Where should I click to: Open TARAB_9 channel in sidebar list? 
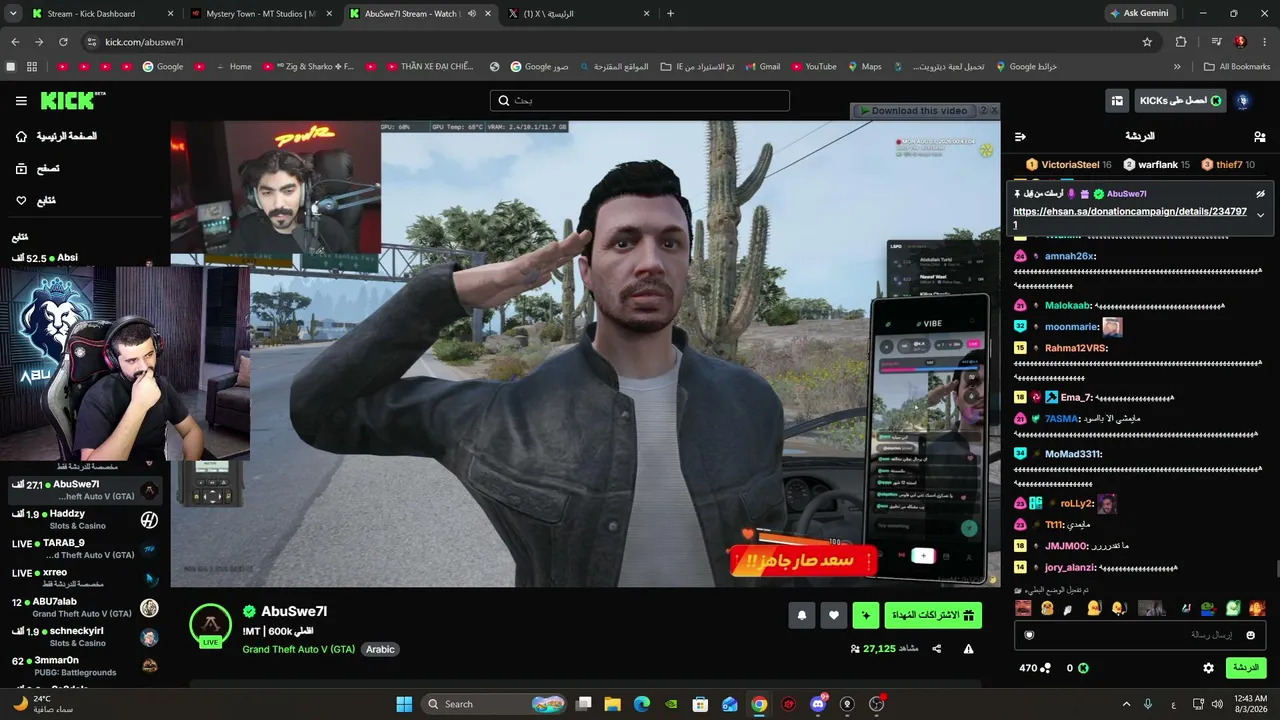pos(85,548)
